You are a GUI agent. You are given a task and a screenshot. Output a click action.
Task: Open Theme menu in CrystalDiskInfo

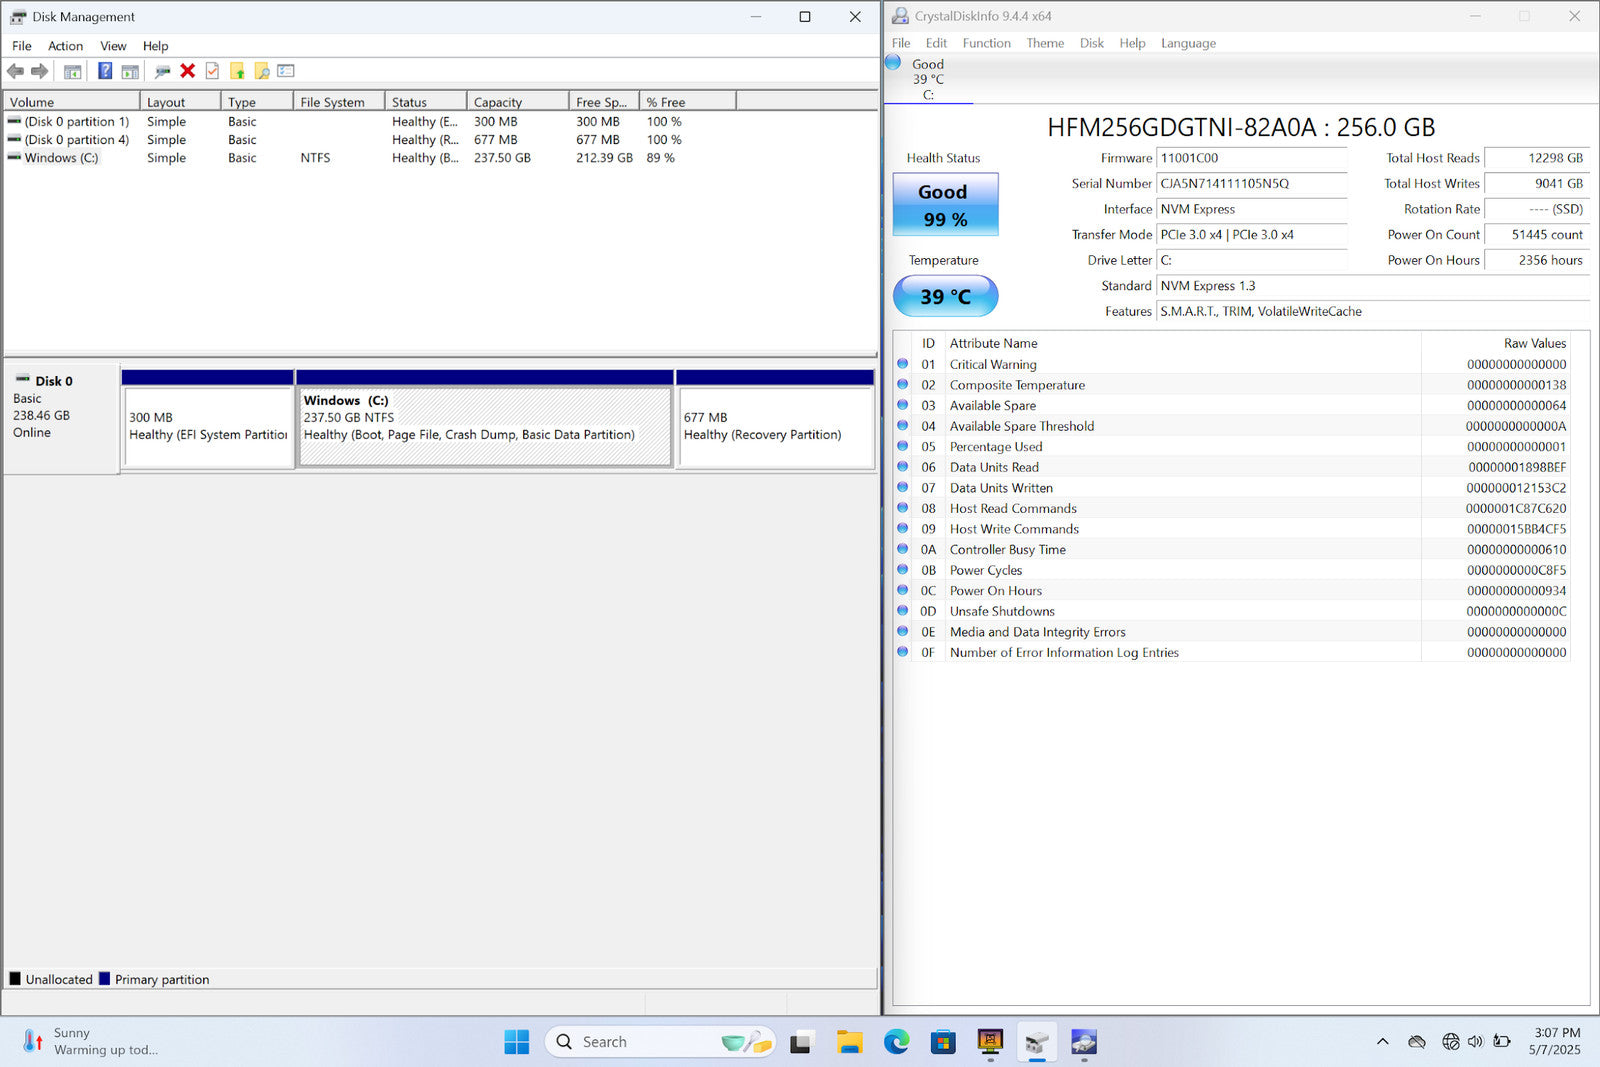[1045, 43]
